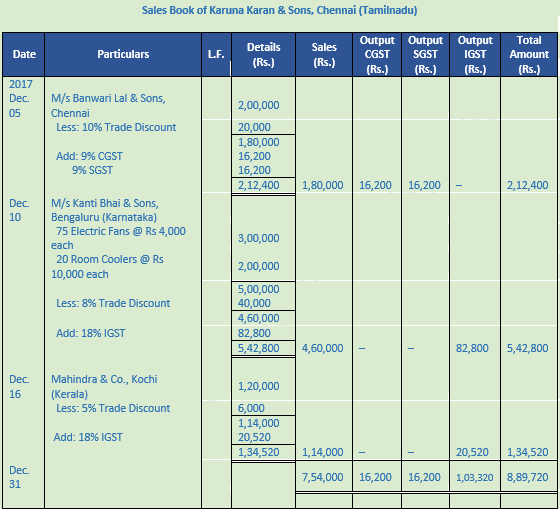This screenshot has width=560, height=509.
Task: Click 1,14,000 in the Details column
Action: (x=259, y=423)
